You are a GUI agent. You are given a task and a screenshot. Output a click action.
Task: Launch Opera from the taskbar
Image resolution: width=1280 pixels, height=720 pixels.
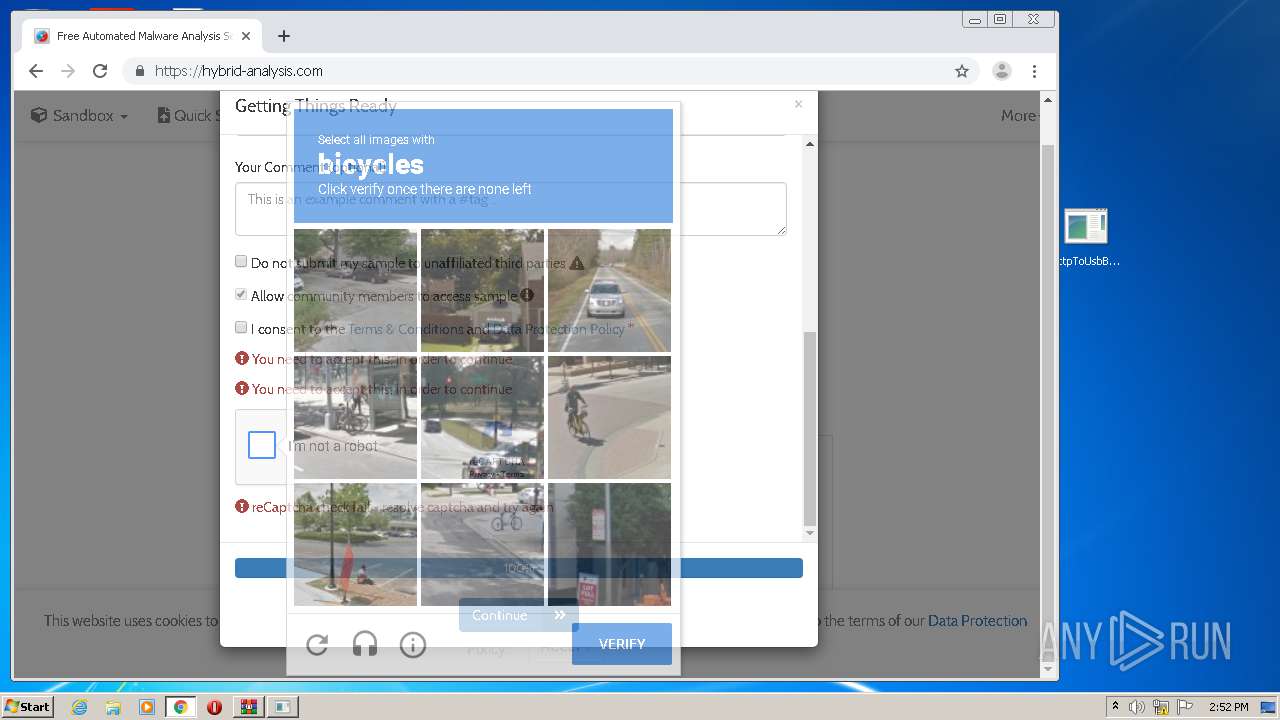pyautogui.click(x=214, y=707)
